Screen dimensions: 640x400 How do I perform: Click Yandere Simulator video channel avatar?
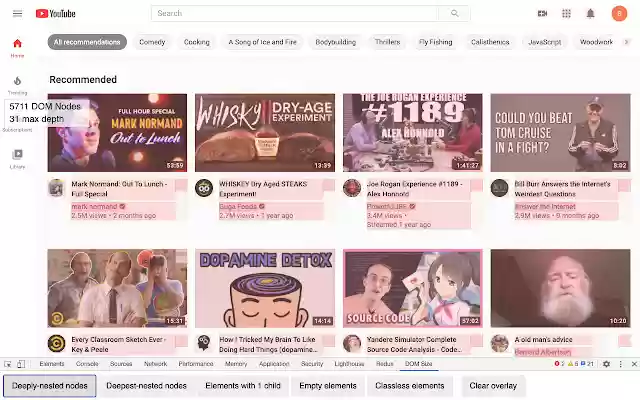tap(352, 343)
